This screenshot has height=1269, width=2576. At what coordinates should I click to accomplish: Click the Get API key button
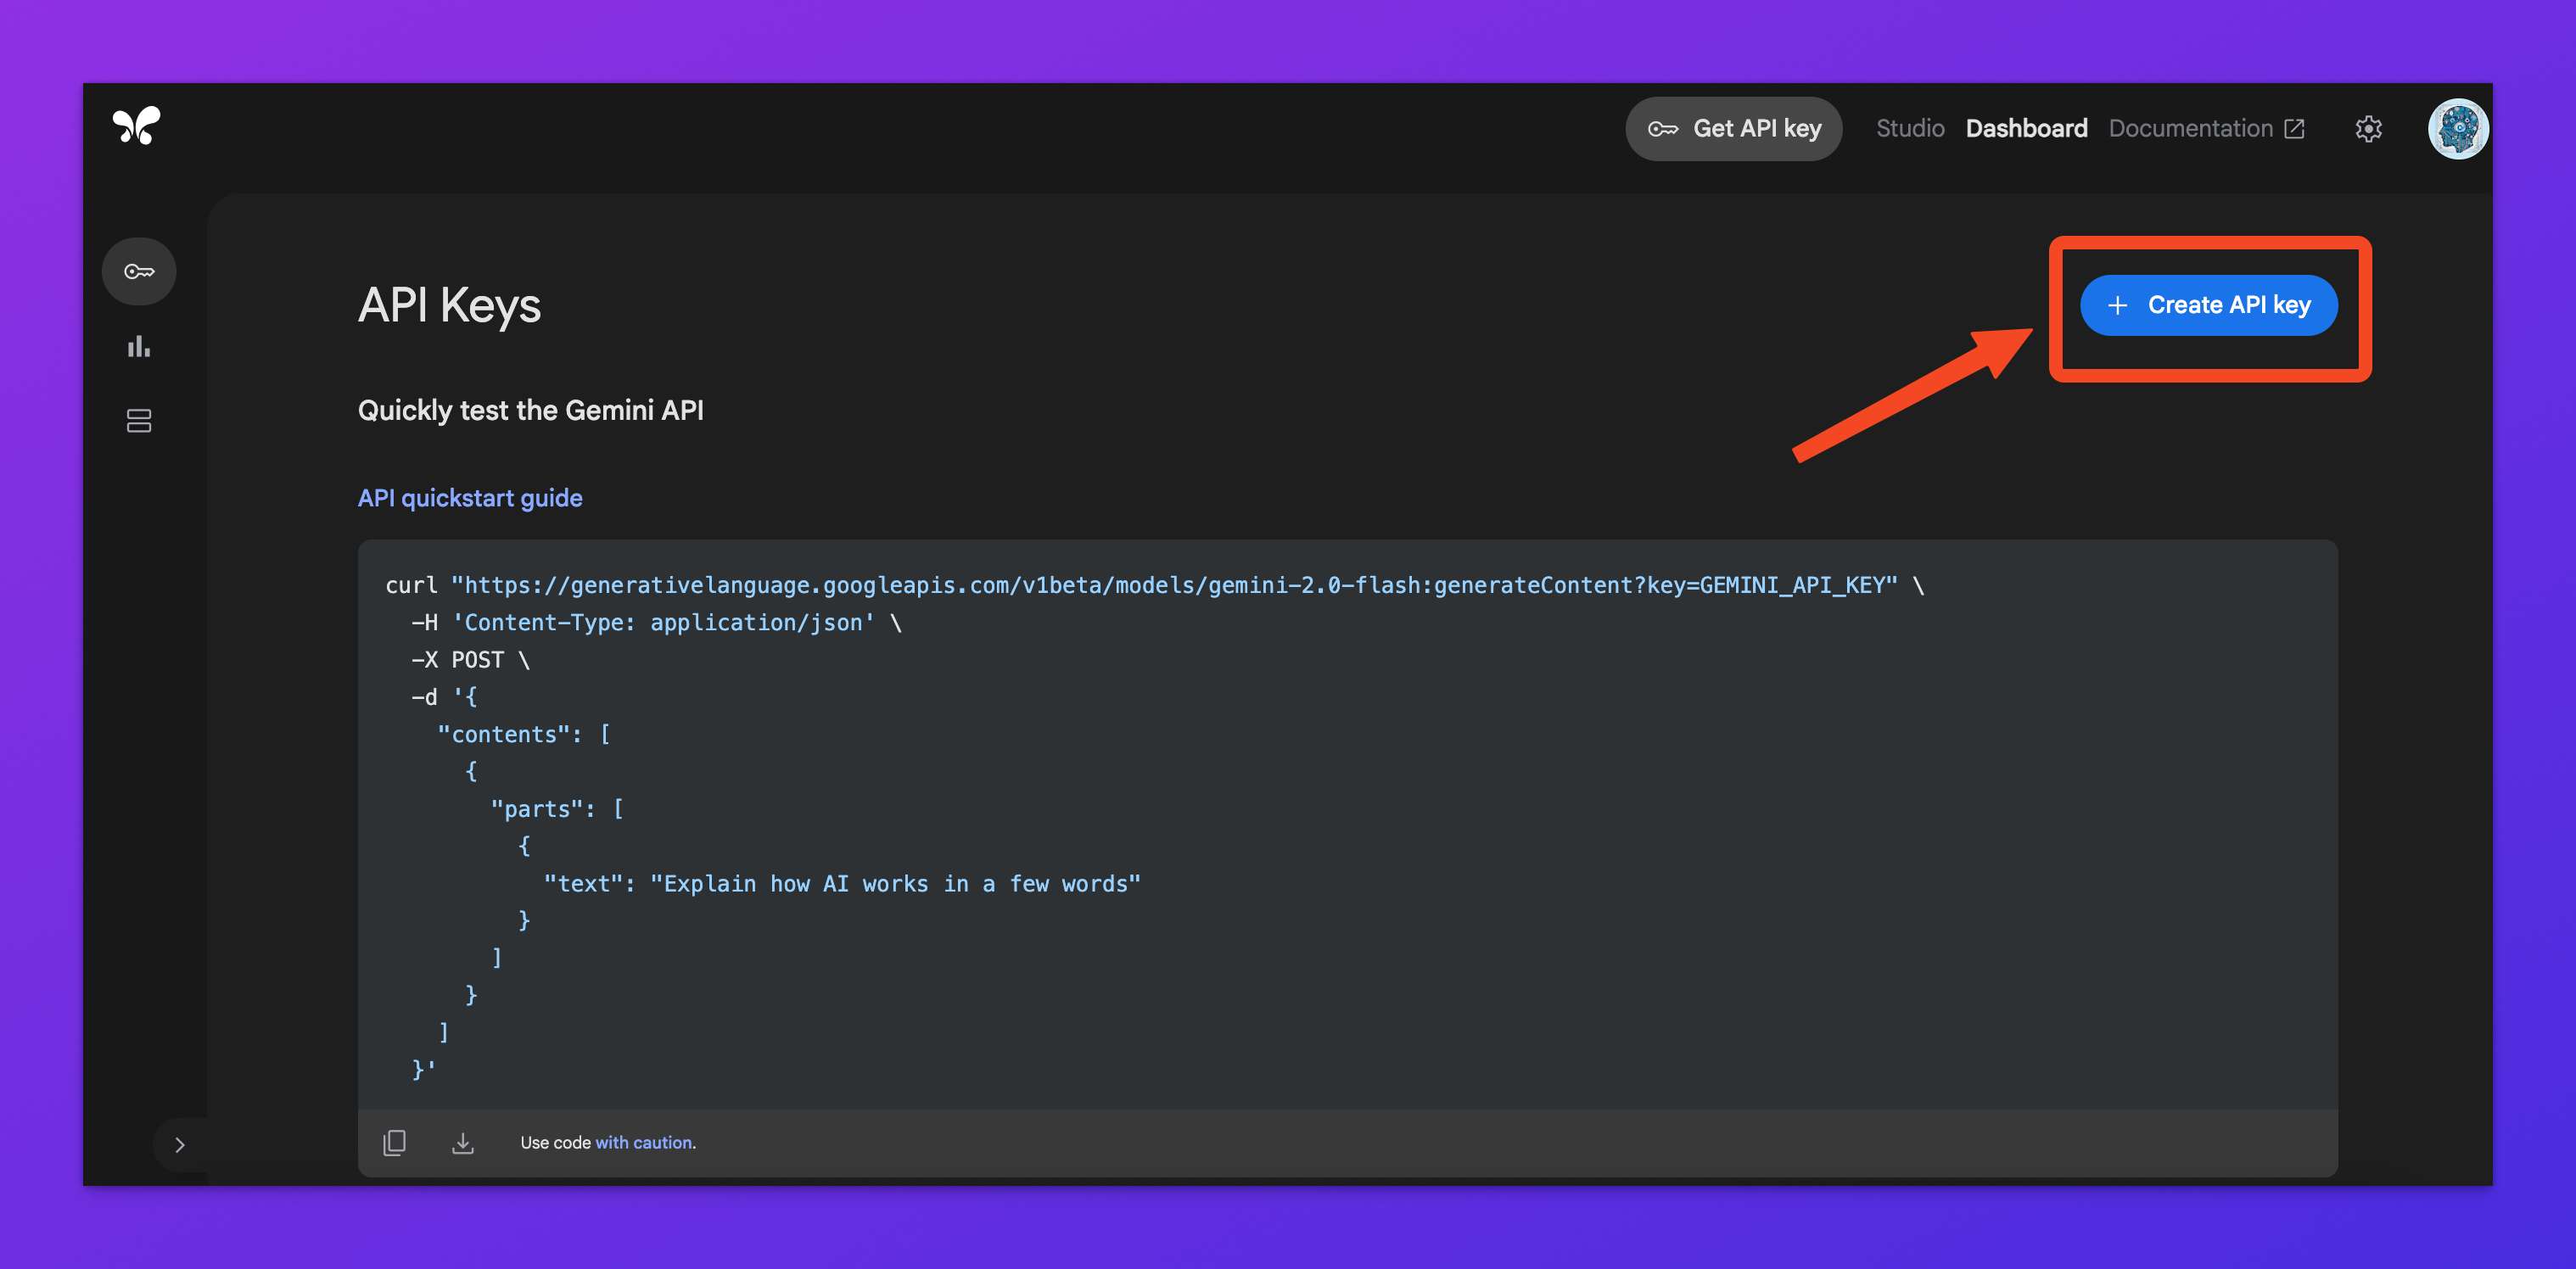(x=1733, y=129)
